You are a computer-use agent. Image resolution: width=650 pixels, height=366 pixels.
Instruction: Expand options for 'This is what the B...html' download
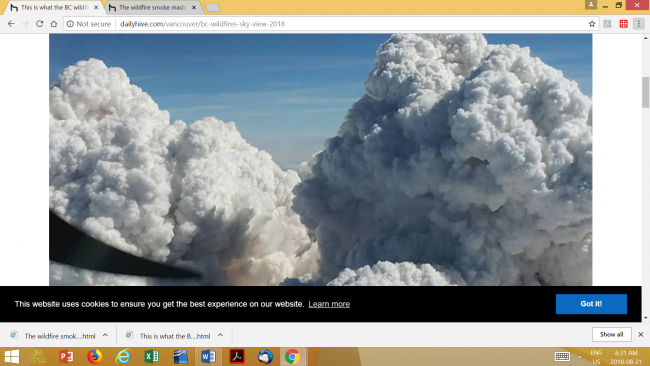point(221,335)
